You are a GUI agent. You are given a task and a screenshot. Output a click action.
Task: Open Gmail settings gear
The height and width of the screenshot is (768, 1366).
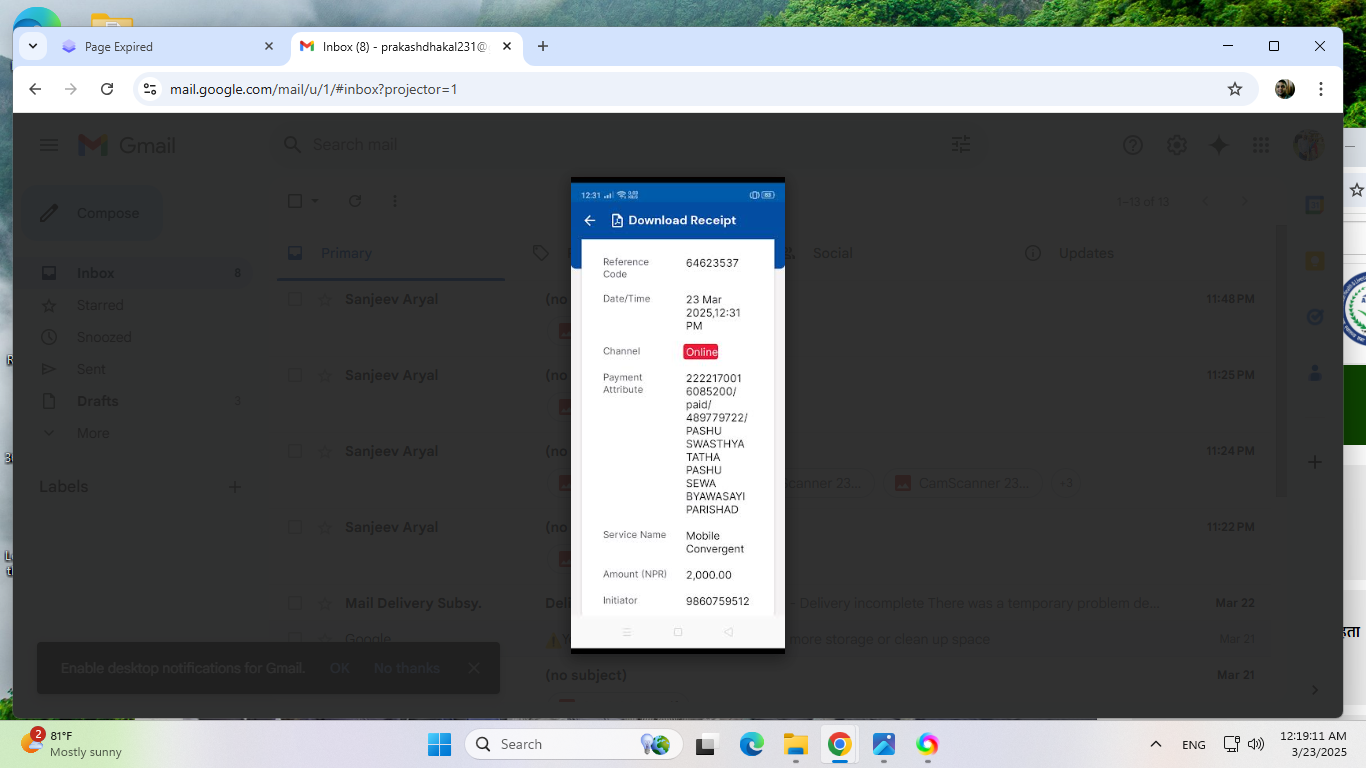tap(1176, 145)
